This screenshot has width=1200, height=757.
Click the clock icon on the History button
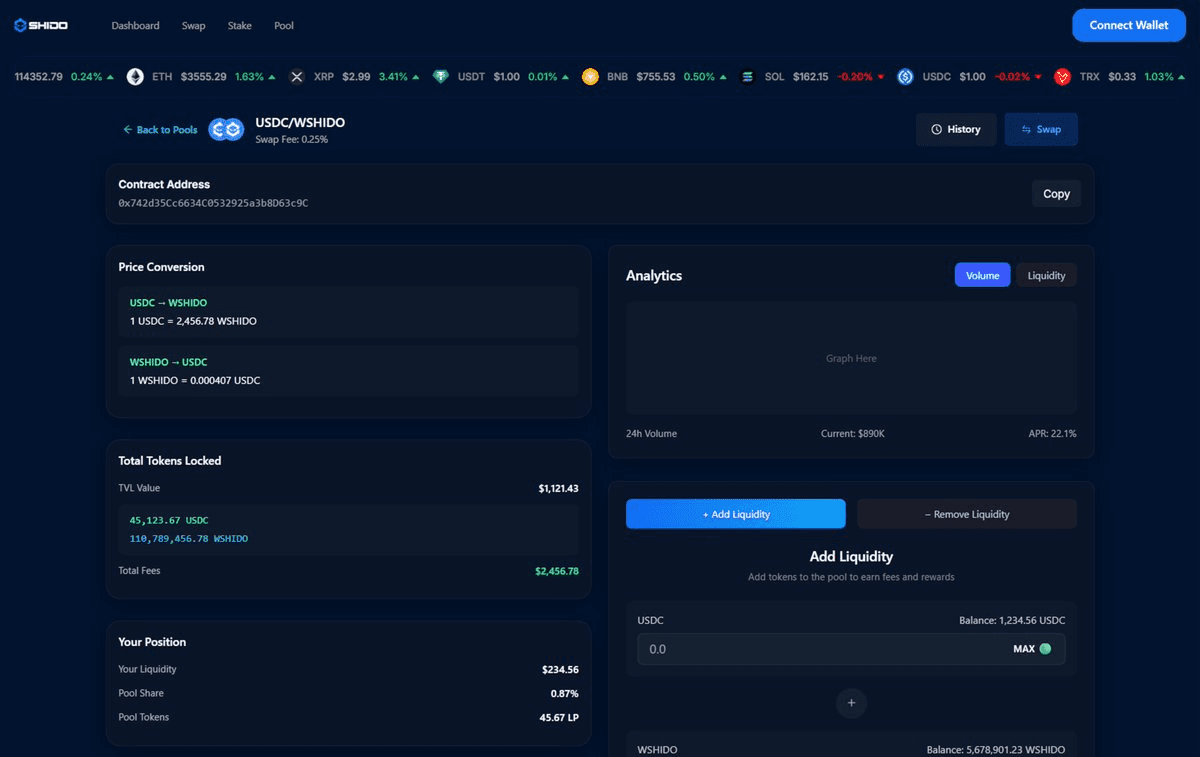point(938,129)
